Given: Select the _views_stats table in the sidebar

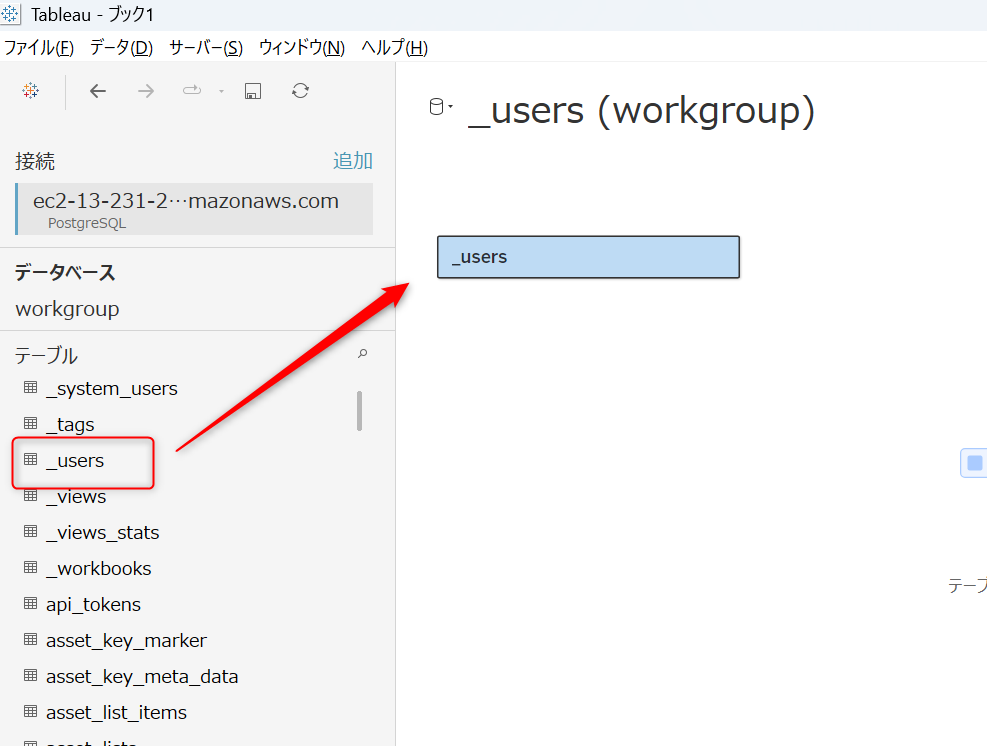Looking at the screenshot, I should (103, 532).
